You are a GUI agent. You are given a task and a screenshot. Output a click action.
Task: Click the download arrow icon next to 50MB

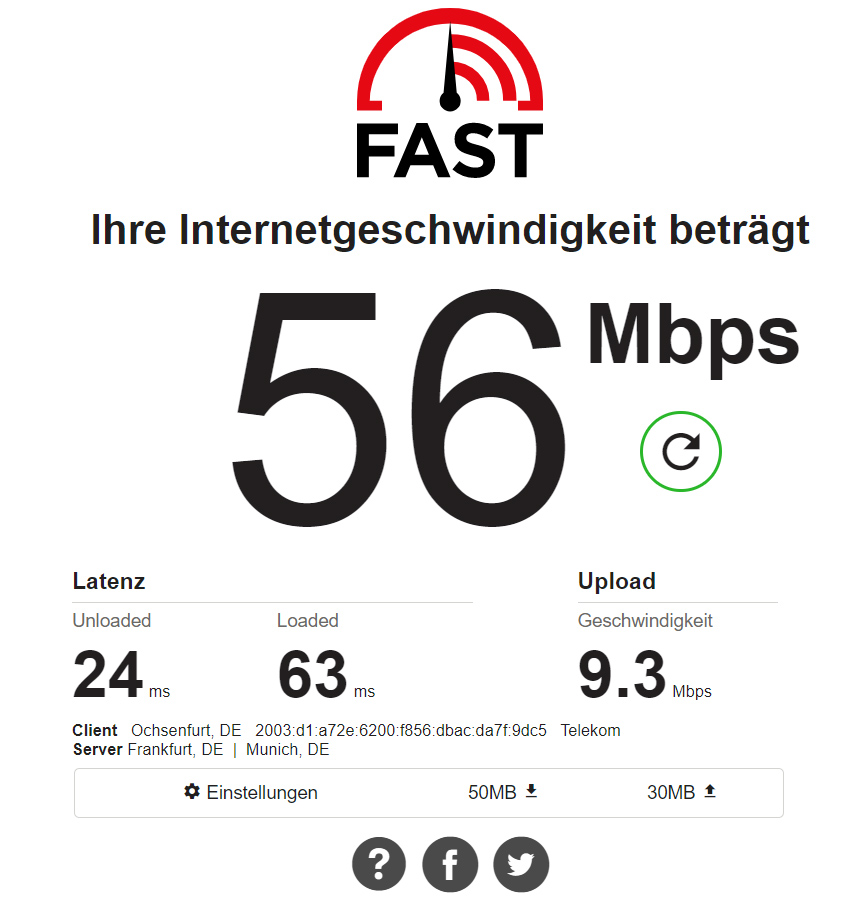click(532, 791)
